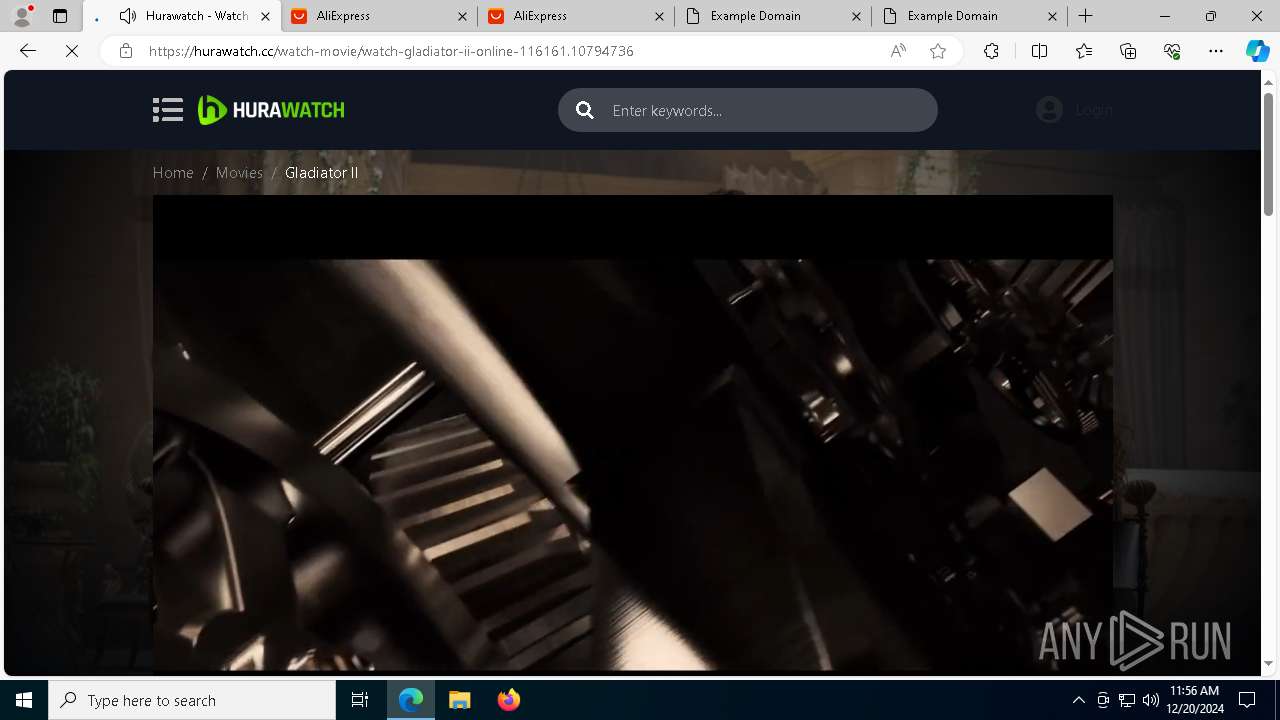Viewport: 1280px width, 720px height.
Task: Mute the Hurawatch tab audio icon
Action: tap(127, 16)
